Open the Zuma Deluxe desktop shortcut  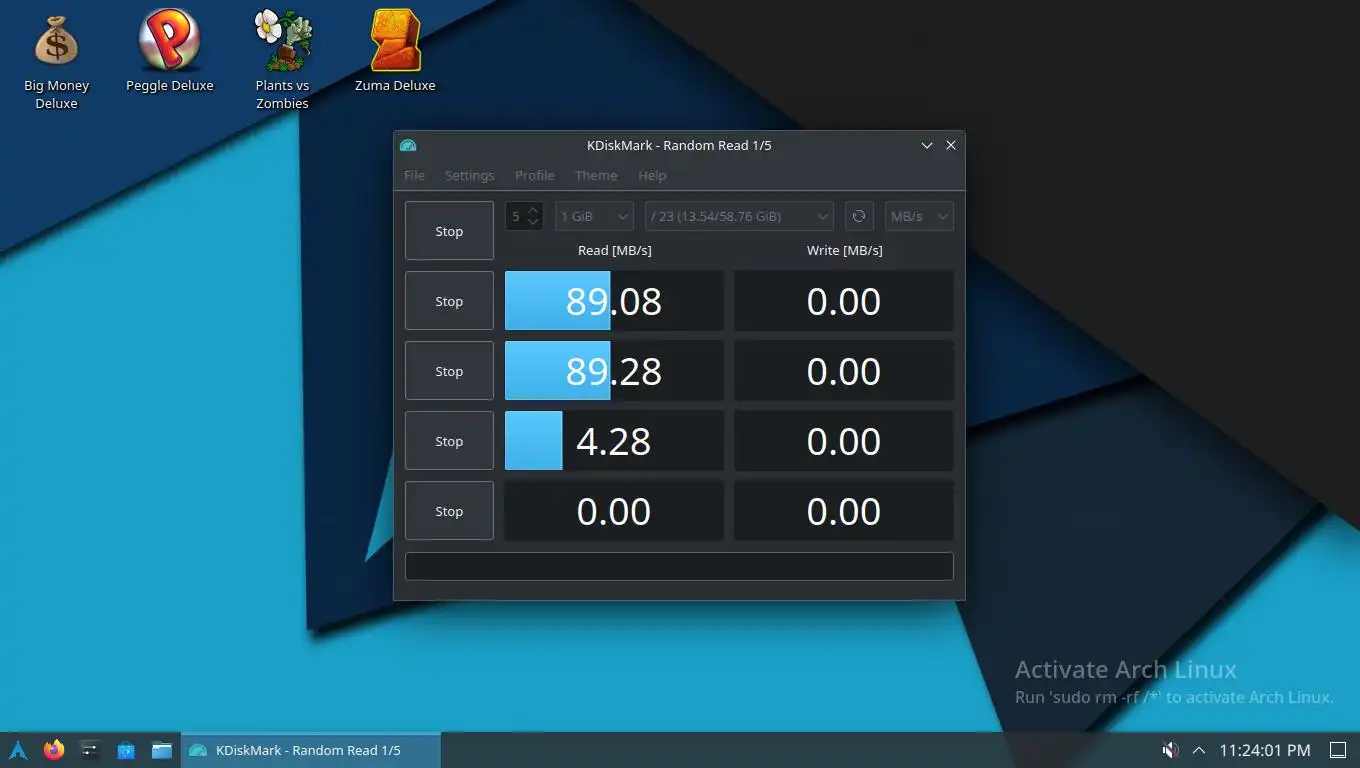pos(395,52)
